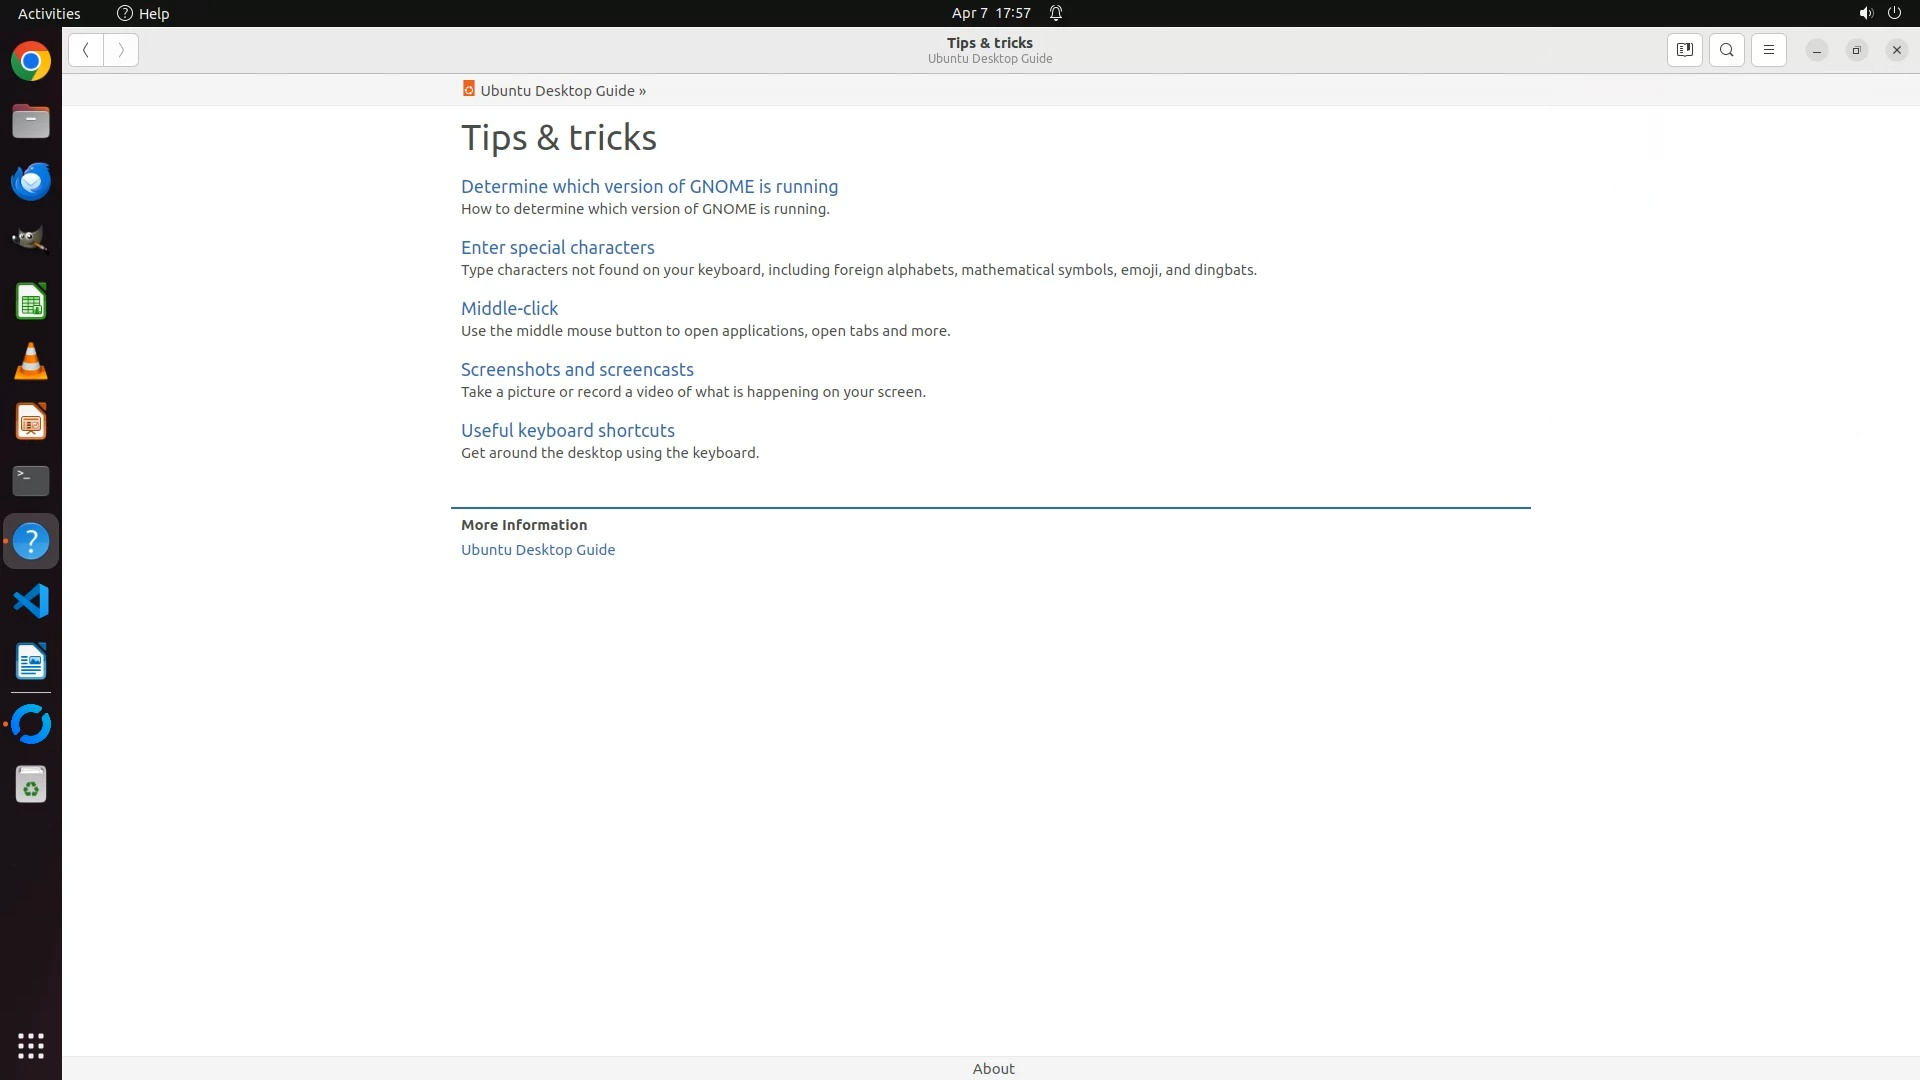This screenshot has width=1920, height=1080.
Task: Launch VLC media player from dock
Action: point(31,361)
